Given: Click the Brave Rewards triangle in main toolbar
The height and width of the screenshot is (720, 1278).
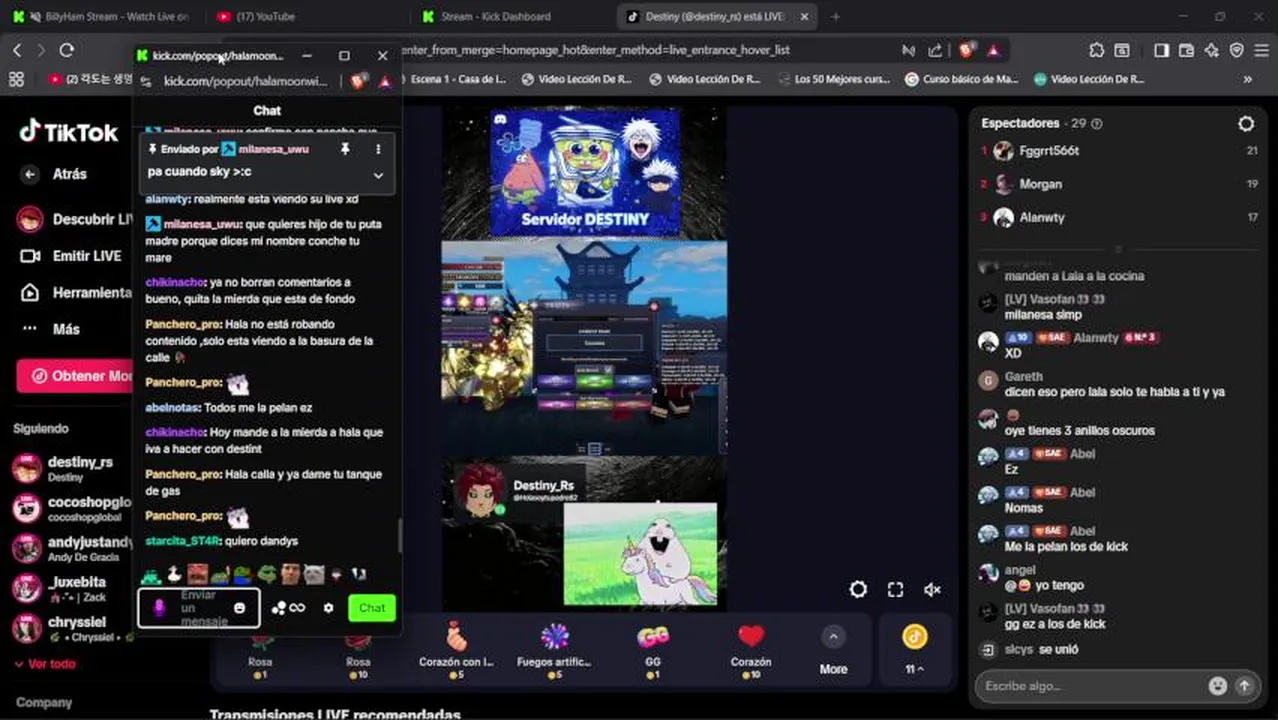Looking at the screenshot, I should point(993,50).
